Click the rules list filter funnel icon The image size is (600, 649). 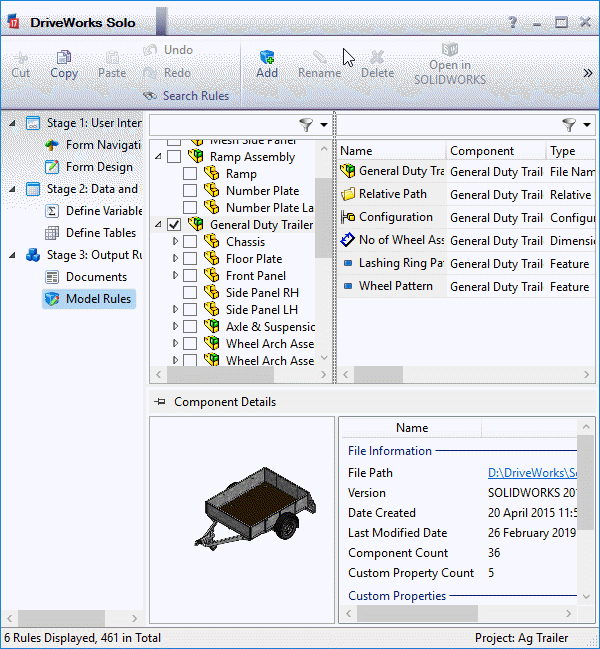(569, 125)
